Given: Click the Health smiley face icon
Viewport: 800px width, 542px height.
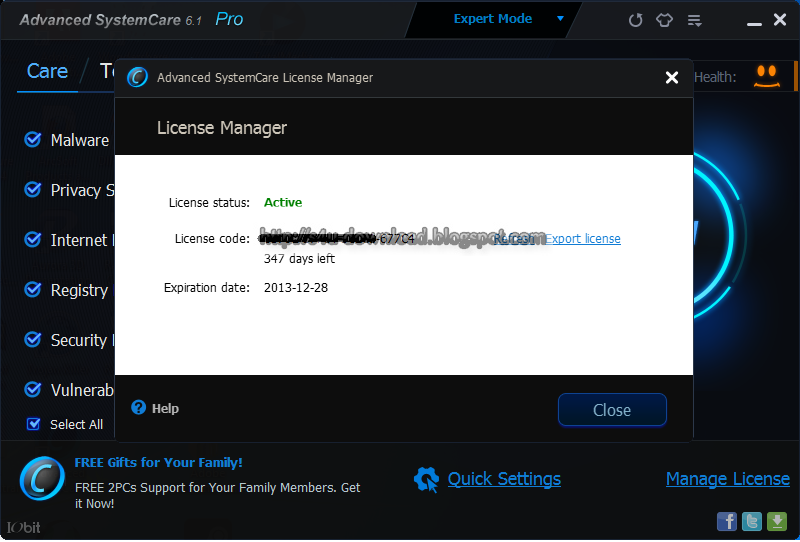Looking at the screenshot, I should click(x=767, y=76).
